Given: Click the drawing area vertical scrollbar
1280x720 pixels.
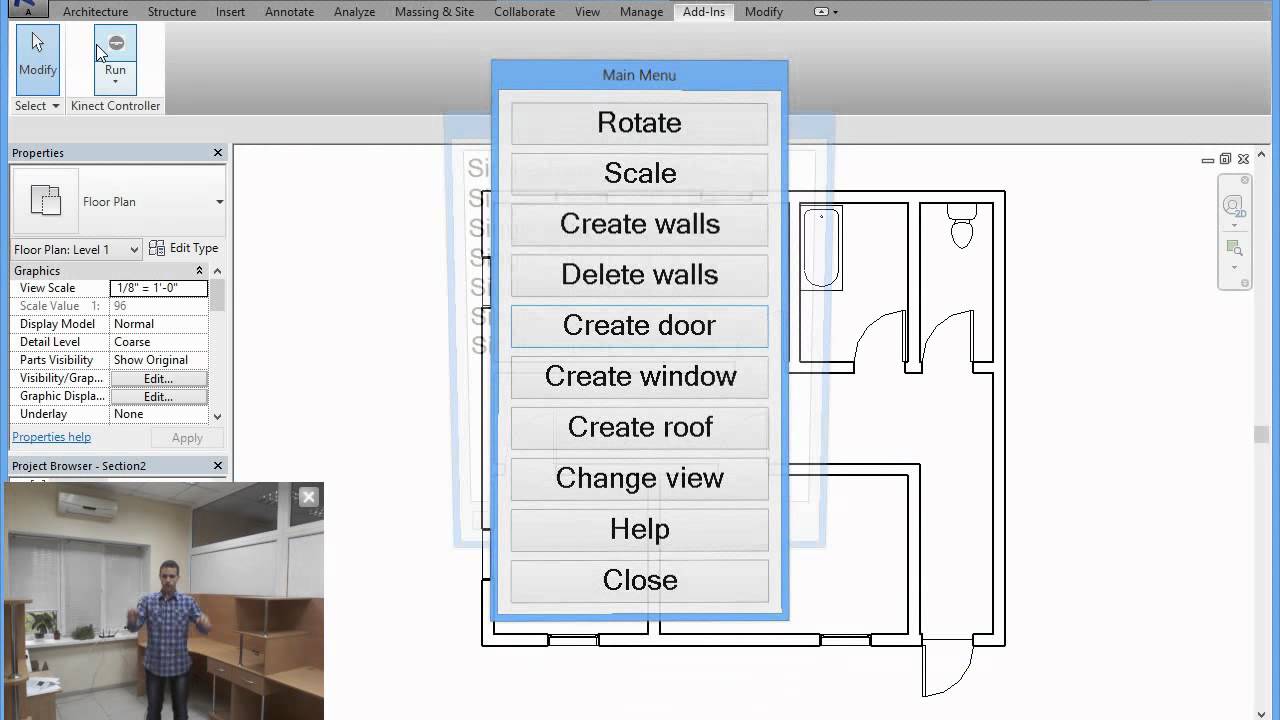Looking at the screenshot, I should 1258,430.
